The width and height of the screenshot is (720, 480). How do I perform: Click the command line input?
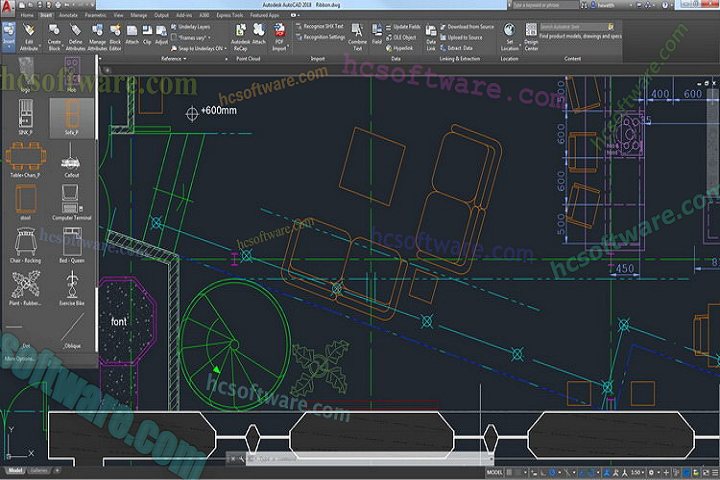pos(370,458)
